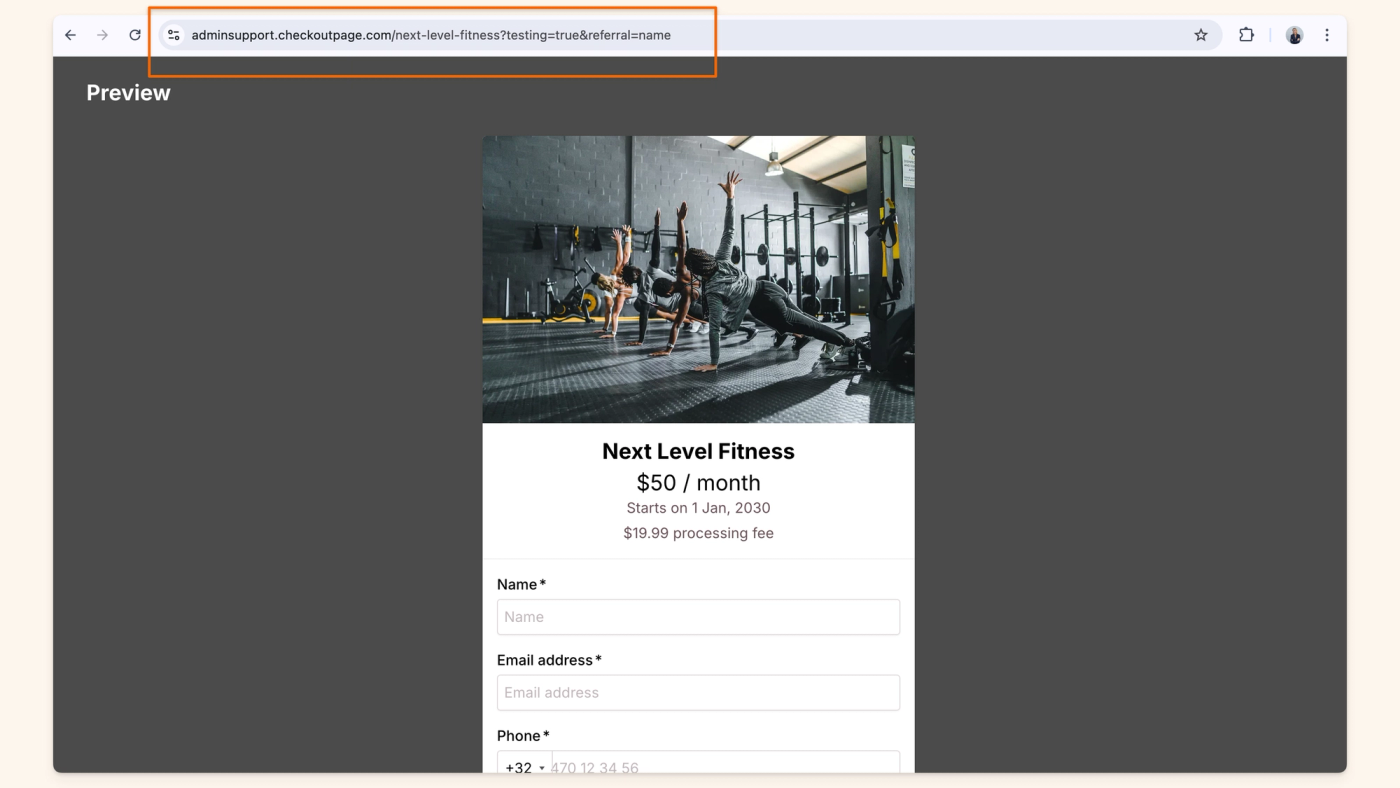Click the Preview heading
Screen dimensions: 1400x788
pyautogui.click(x=128, y=93)
